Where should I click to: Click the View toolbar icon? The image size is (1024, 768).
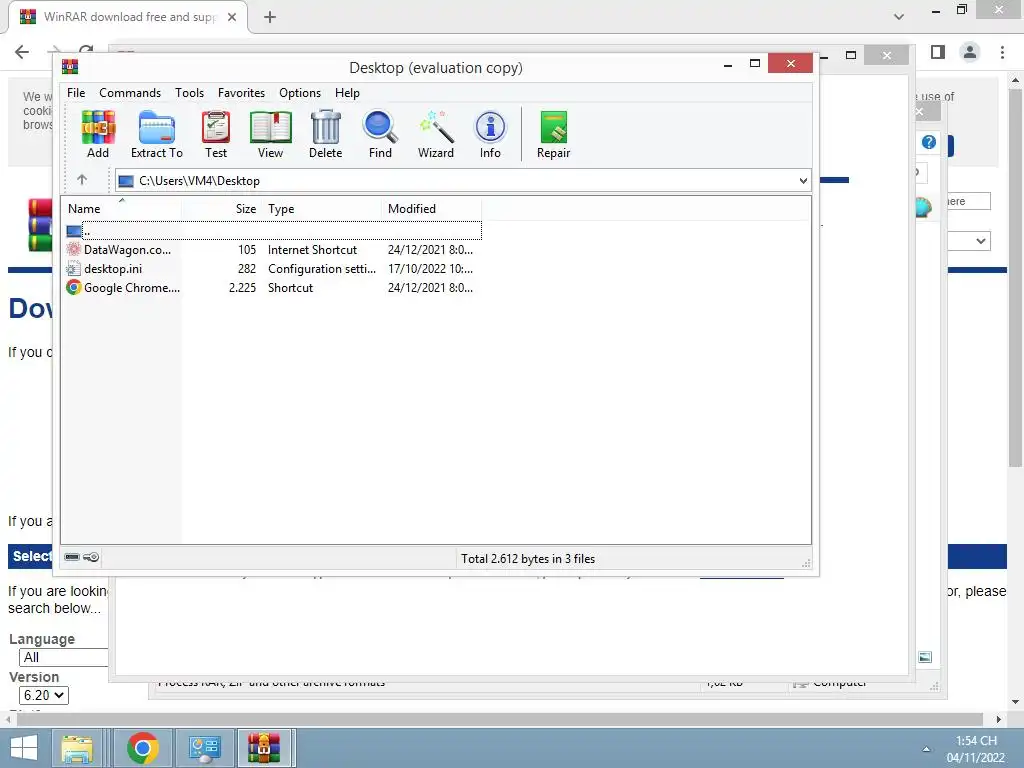pyautogui.click(x=270, y=135)
